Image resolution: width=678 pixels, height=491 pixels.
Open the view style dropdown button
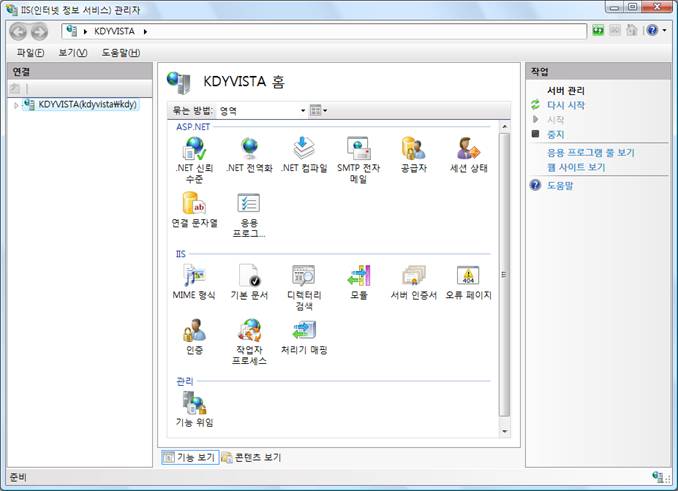[x=318, y=110]
